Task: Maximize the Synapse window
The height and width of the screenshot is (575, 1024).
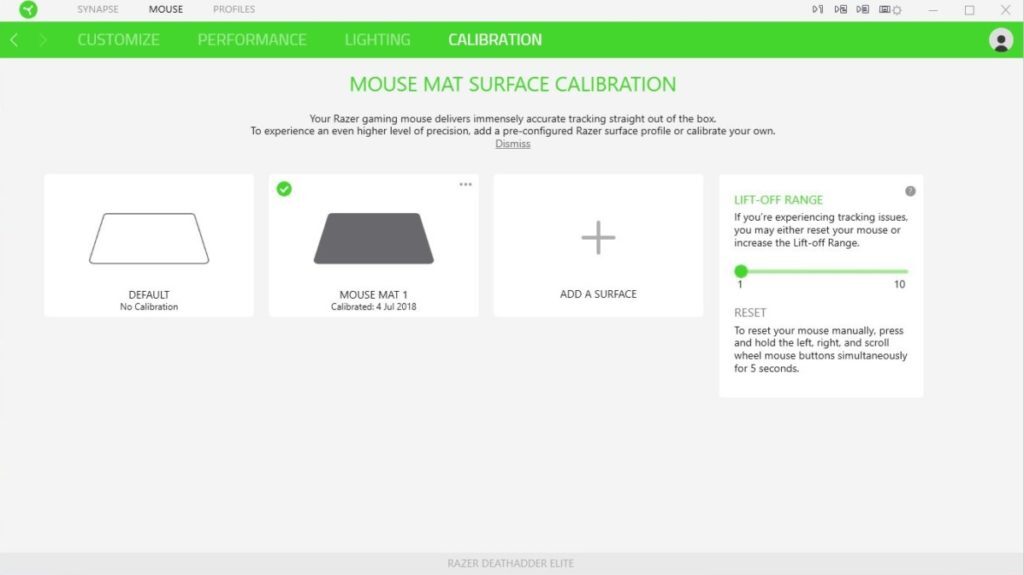Action: click(x=969, y=10)
